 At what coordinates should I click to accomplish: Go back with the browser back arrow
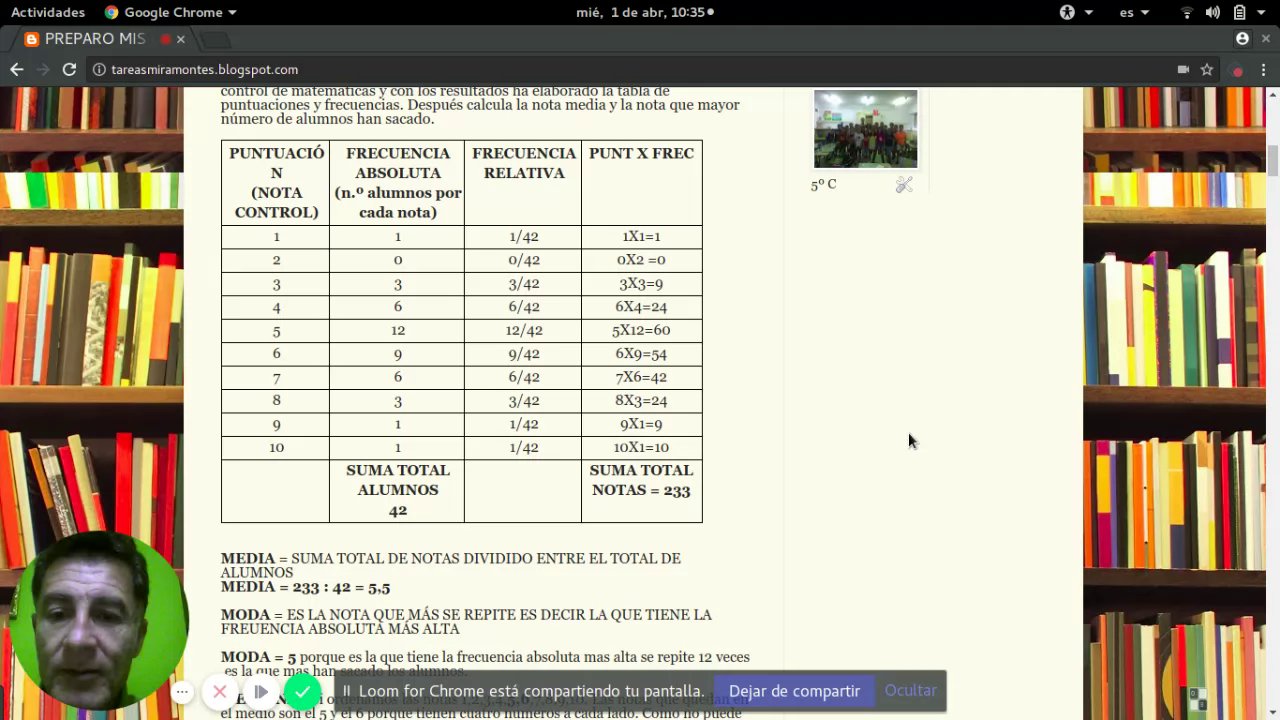point(16,69)
